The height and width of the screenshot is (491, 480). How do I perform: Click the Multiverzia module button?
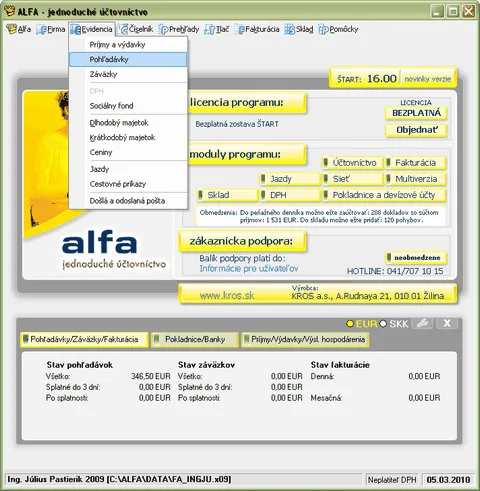tap(415, 179)
